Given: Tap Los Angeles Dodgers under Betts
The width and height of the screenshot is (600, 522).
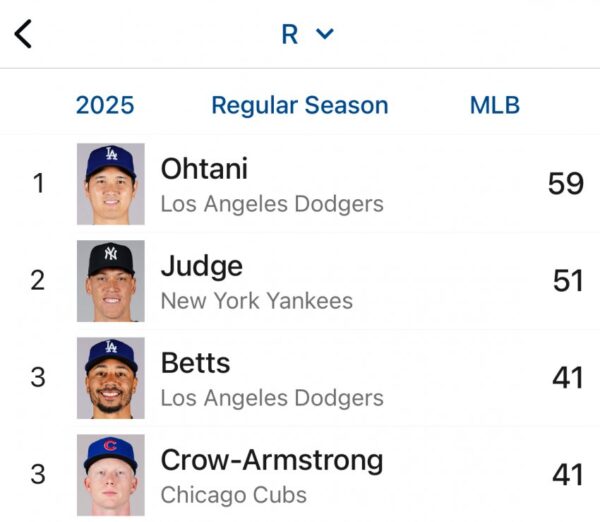Looking at the screenshot, I should 272,398.
